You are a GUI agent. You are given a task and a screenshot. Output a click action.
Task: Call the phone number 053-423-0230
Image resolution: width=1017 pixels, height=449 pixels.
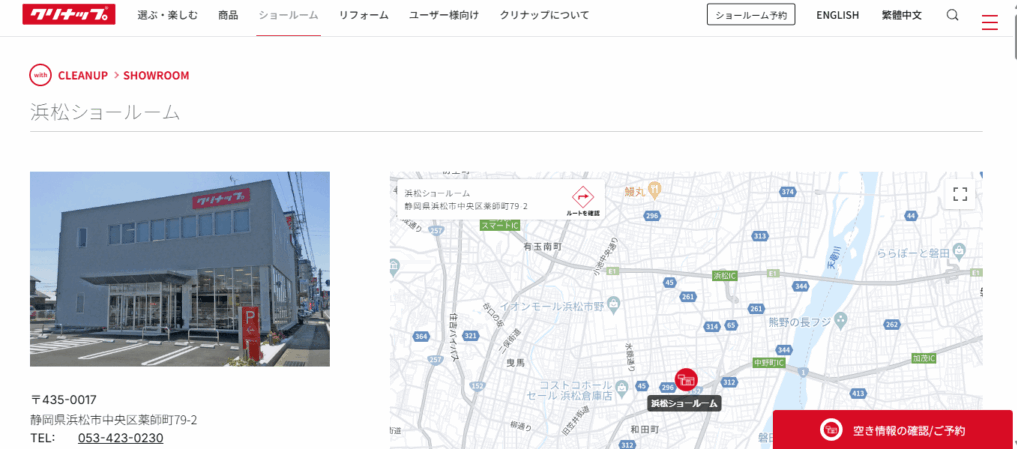point(121,438)
